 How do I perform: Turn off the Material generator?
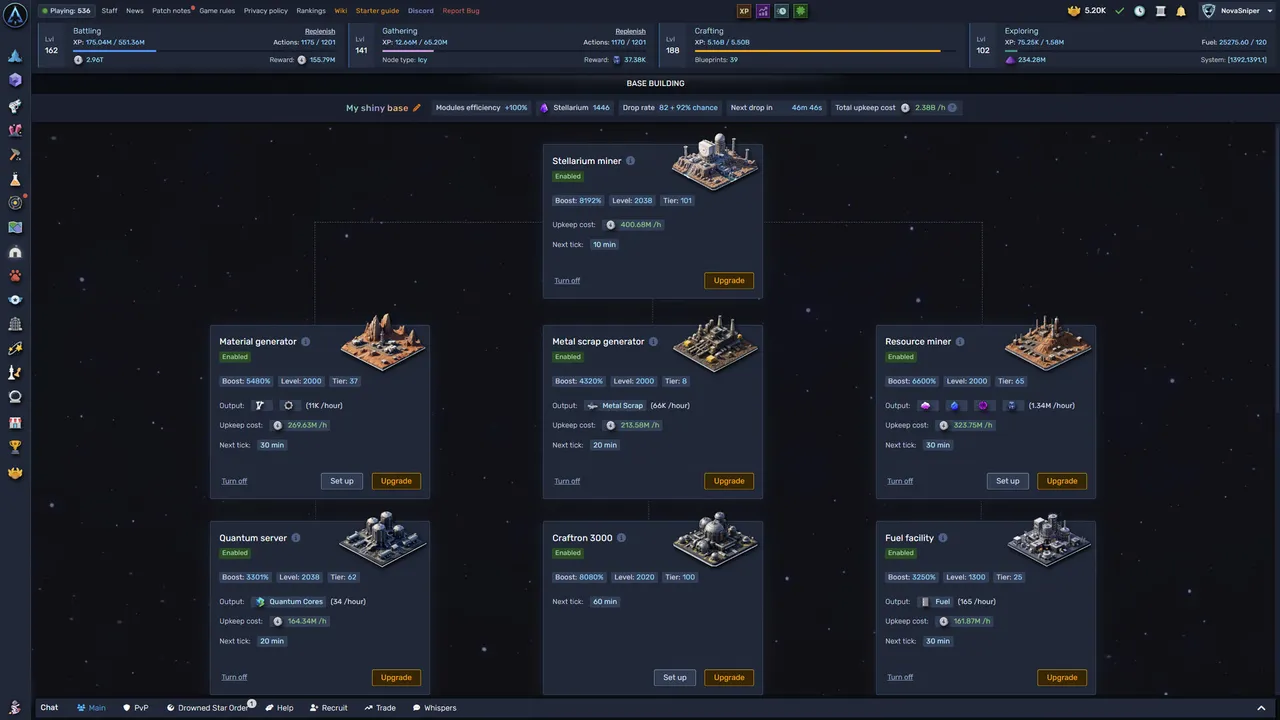pos(234,481)
